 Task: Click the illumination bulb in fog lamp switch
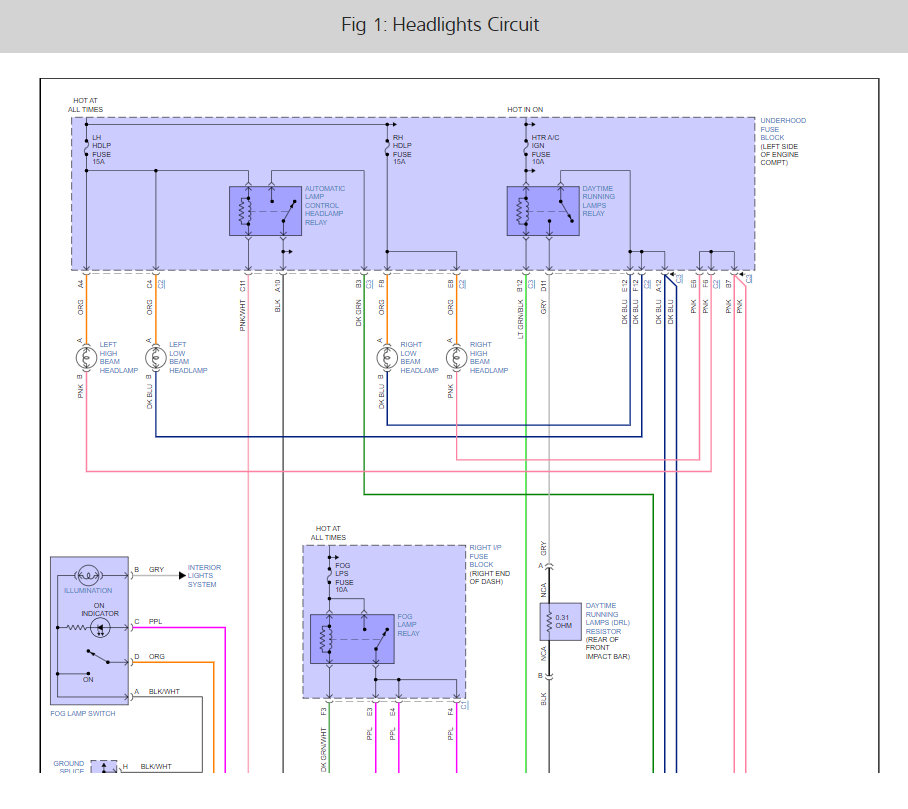tap(89, 576)
